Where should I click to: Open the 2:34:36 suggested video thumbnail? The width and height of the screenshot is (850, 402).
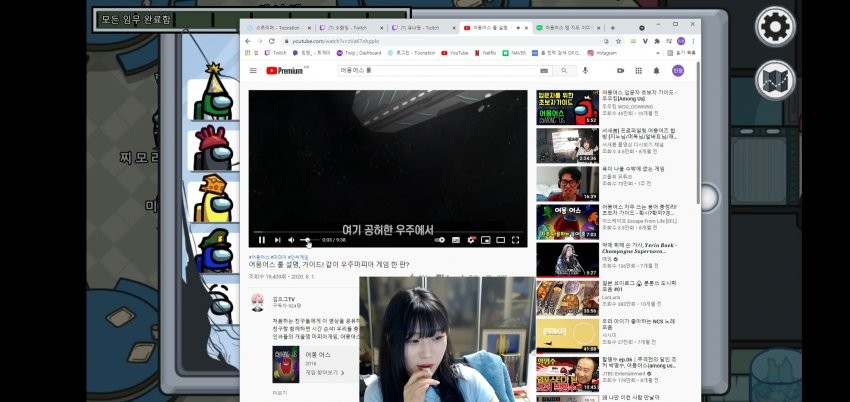pyautogui.click(x=568, y=145)
